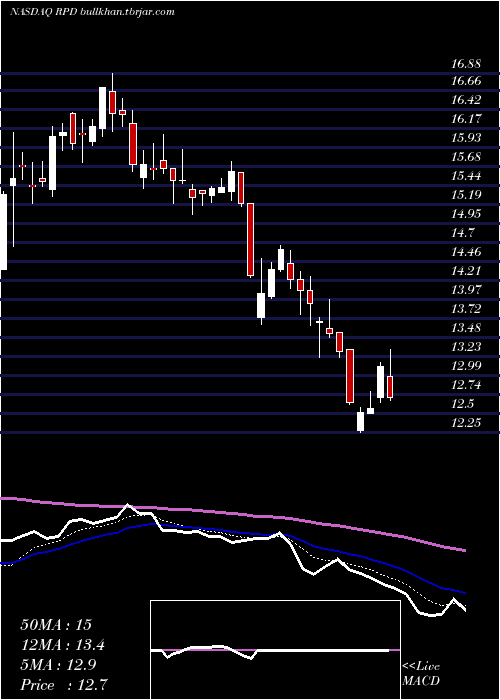500x700 pixels.
Task: Click the 13.23 price axis label
Action: pyautogui.click(x=466, y=347)
